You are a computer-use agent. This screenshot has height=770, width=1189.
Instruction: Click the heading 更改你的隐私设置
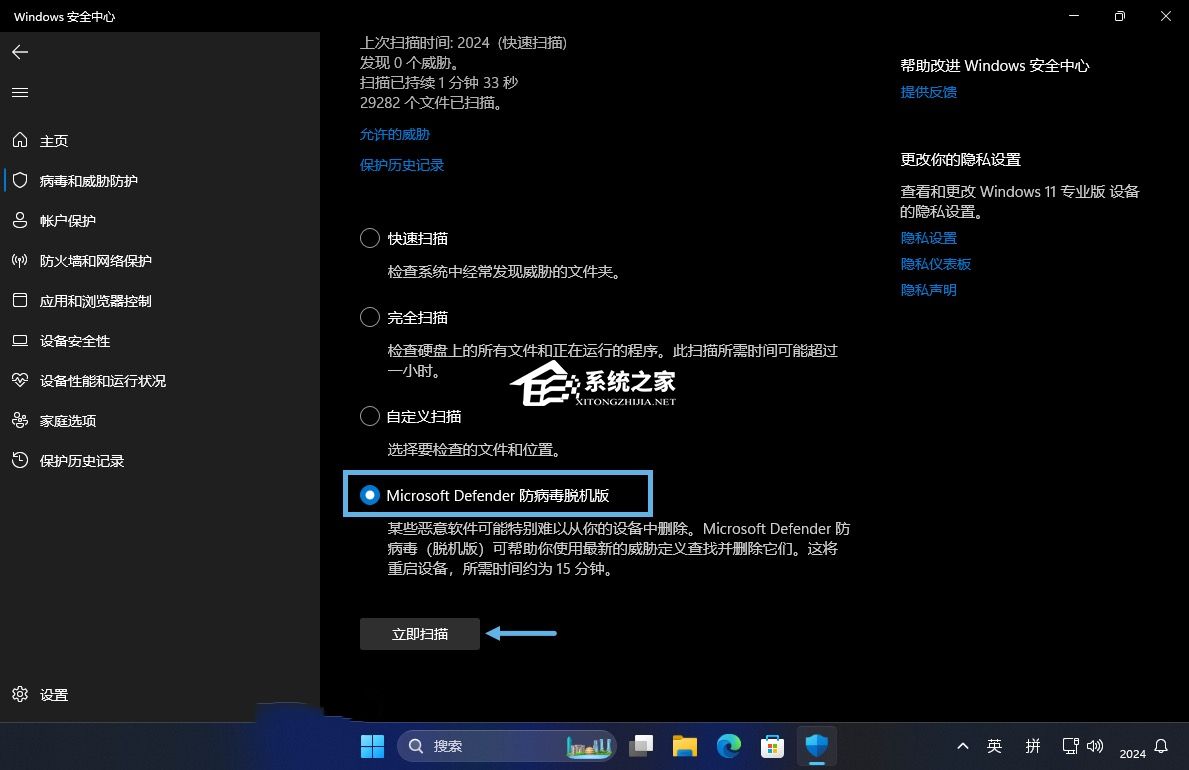click(960, 159)
